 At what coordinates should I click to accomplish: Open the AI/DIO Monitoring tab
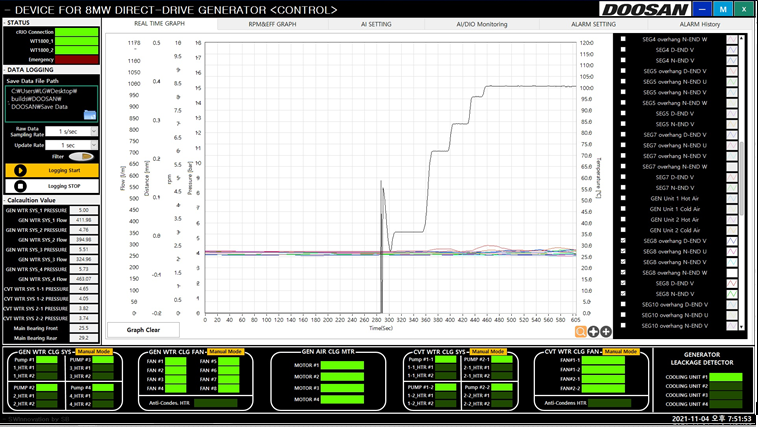tap(482, 23)
